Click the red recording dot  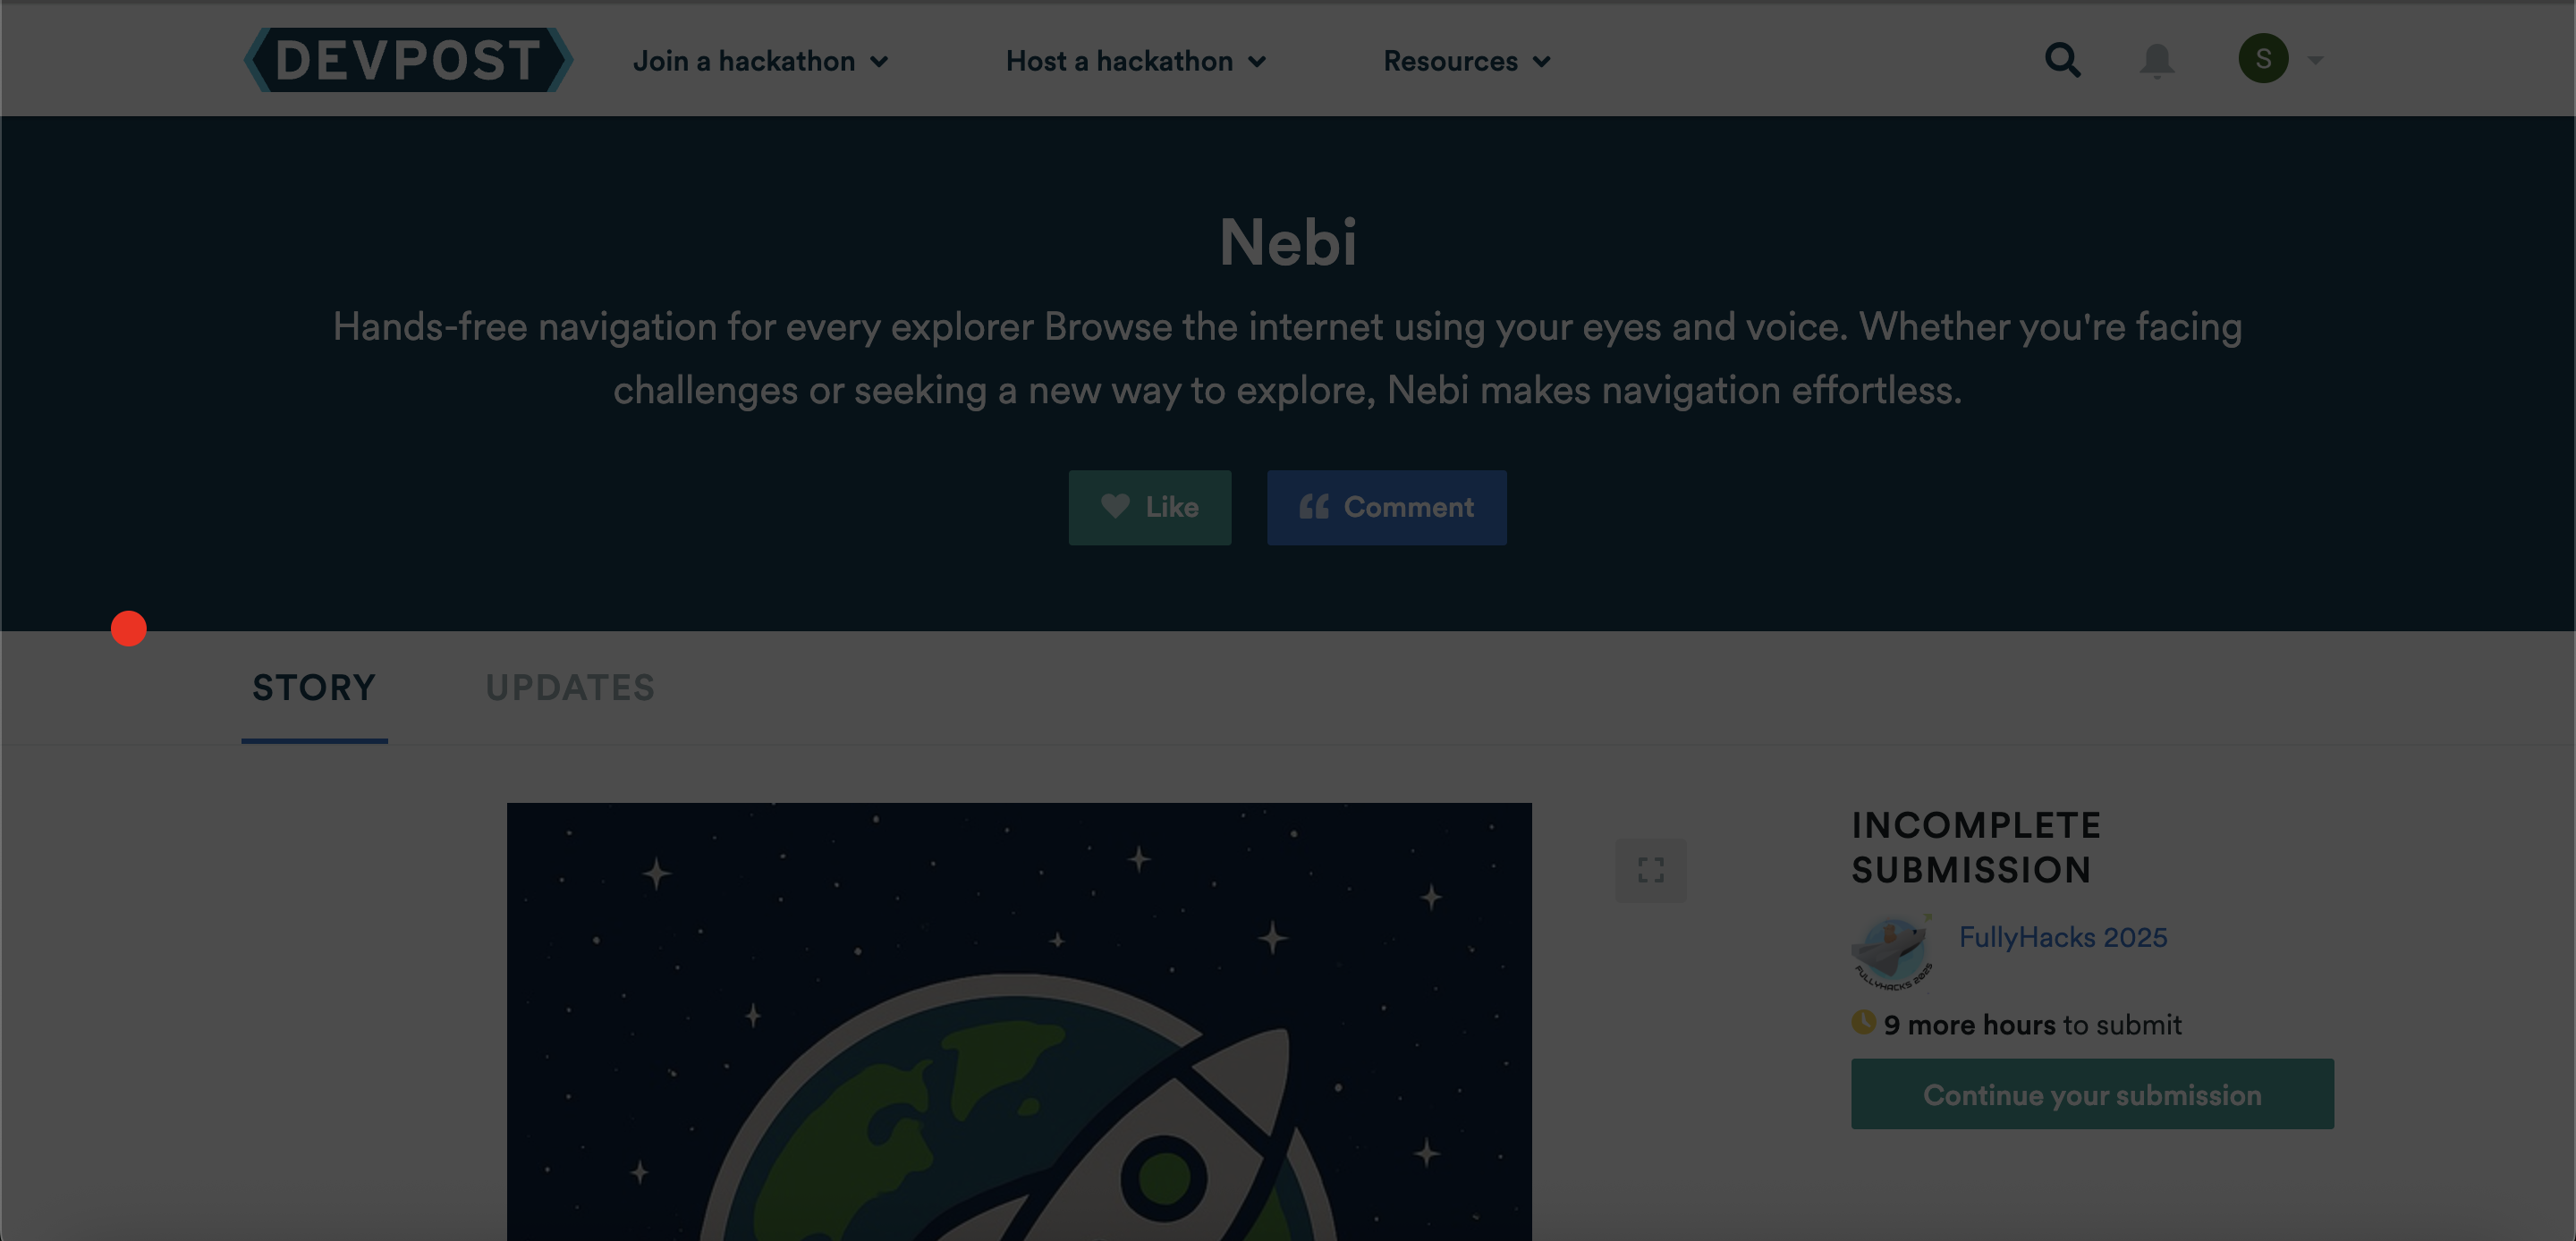pyautogui.click(x=129, y=628)
